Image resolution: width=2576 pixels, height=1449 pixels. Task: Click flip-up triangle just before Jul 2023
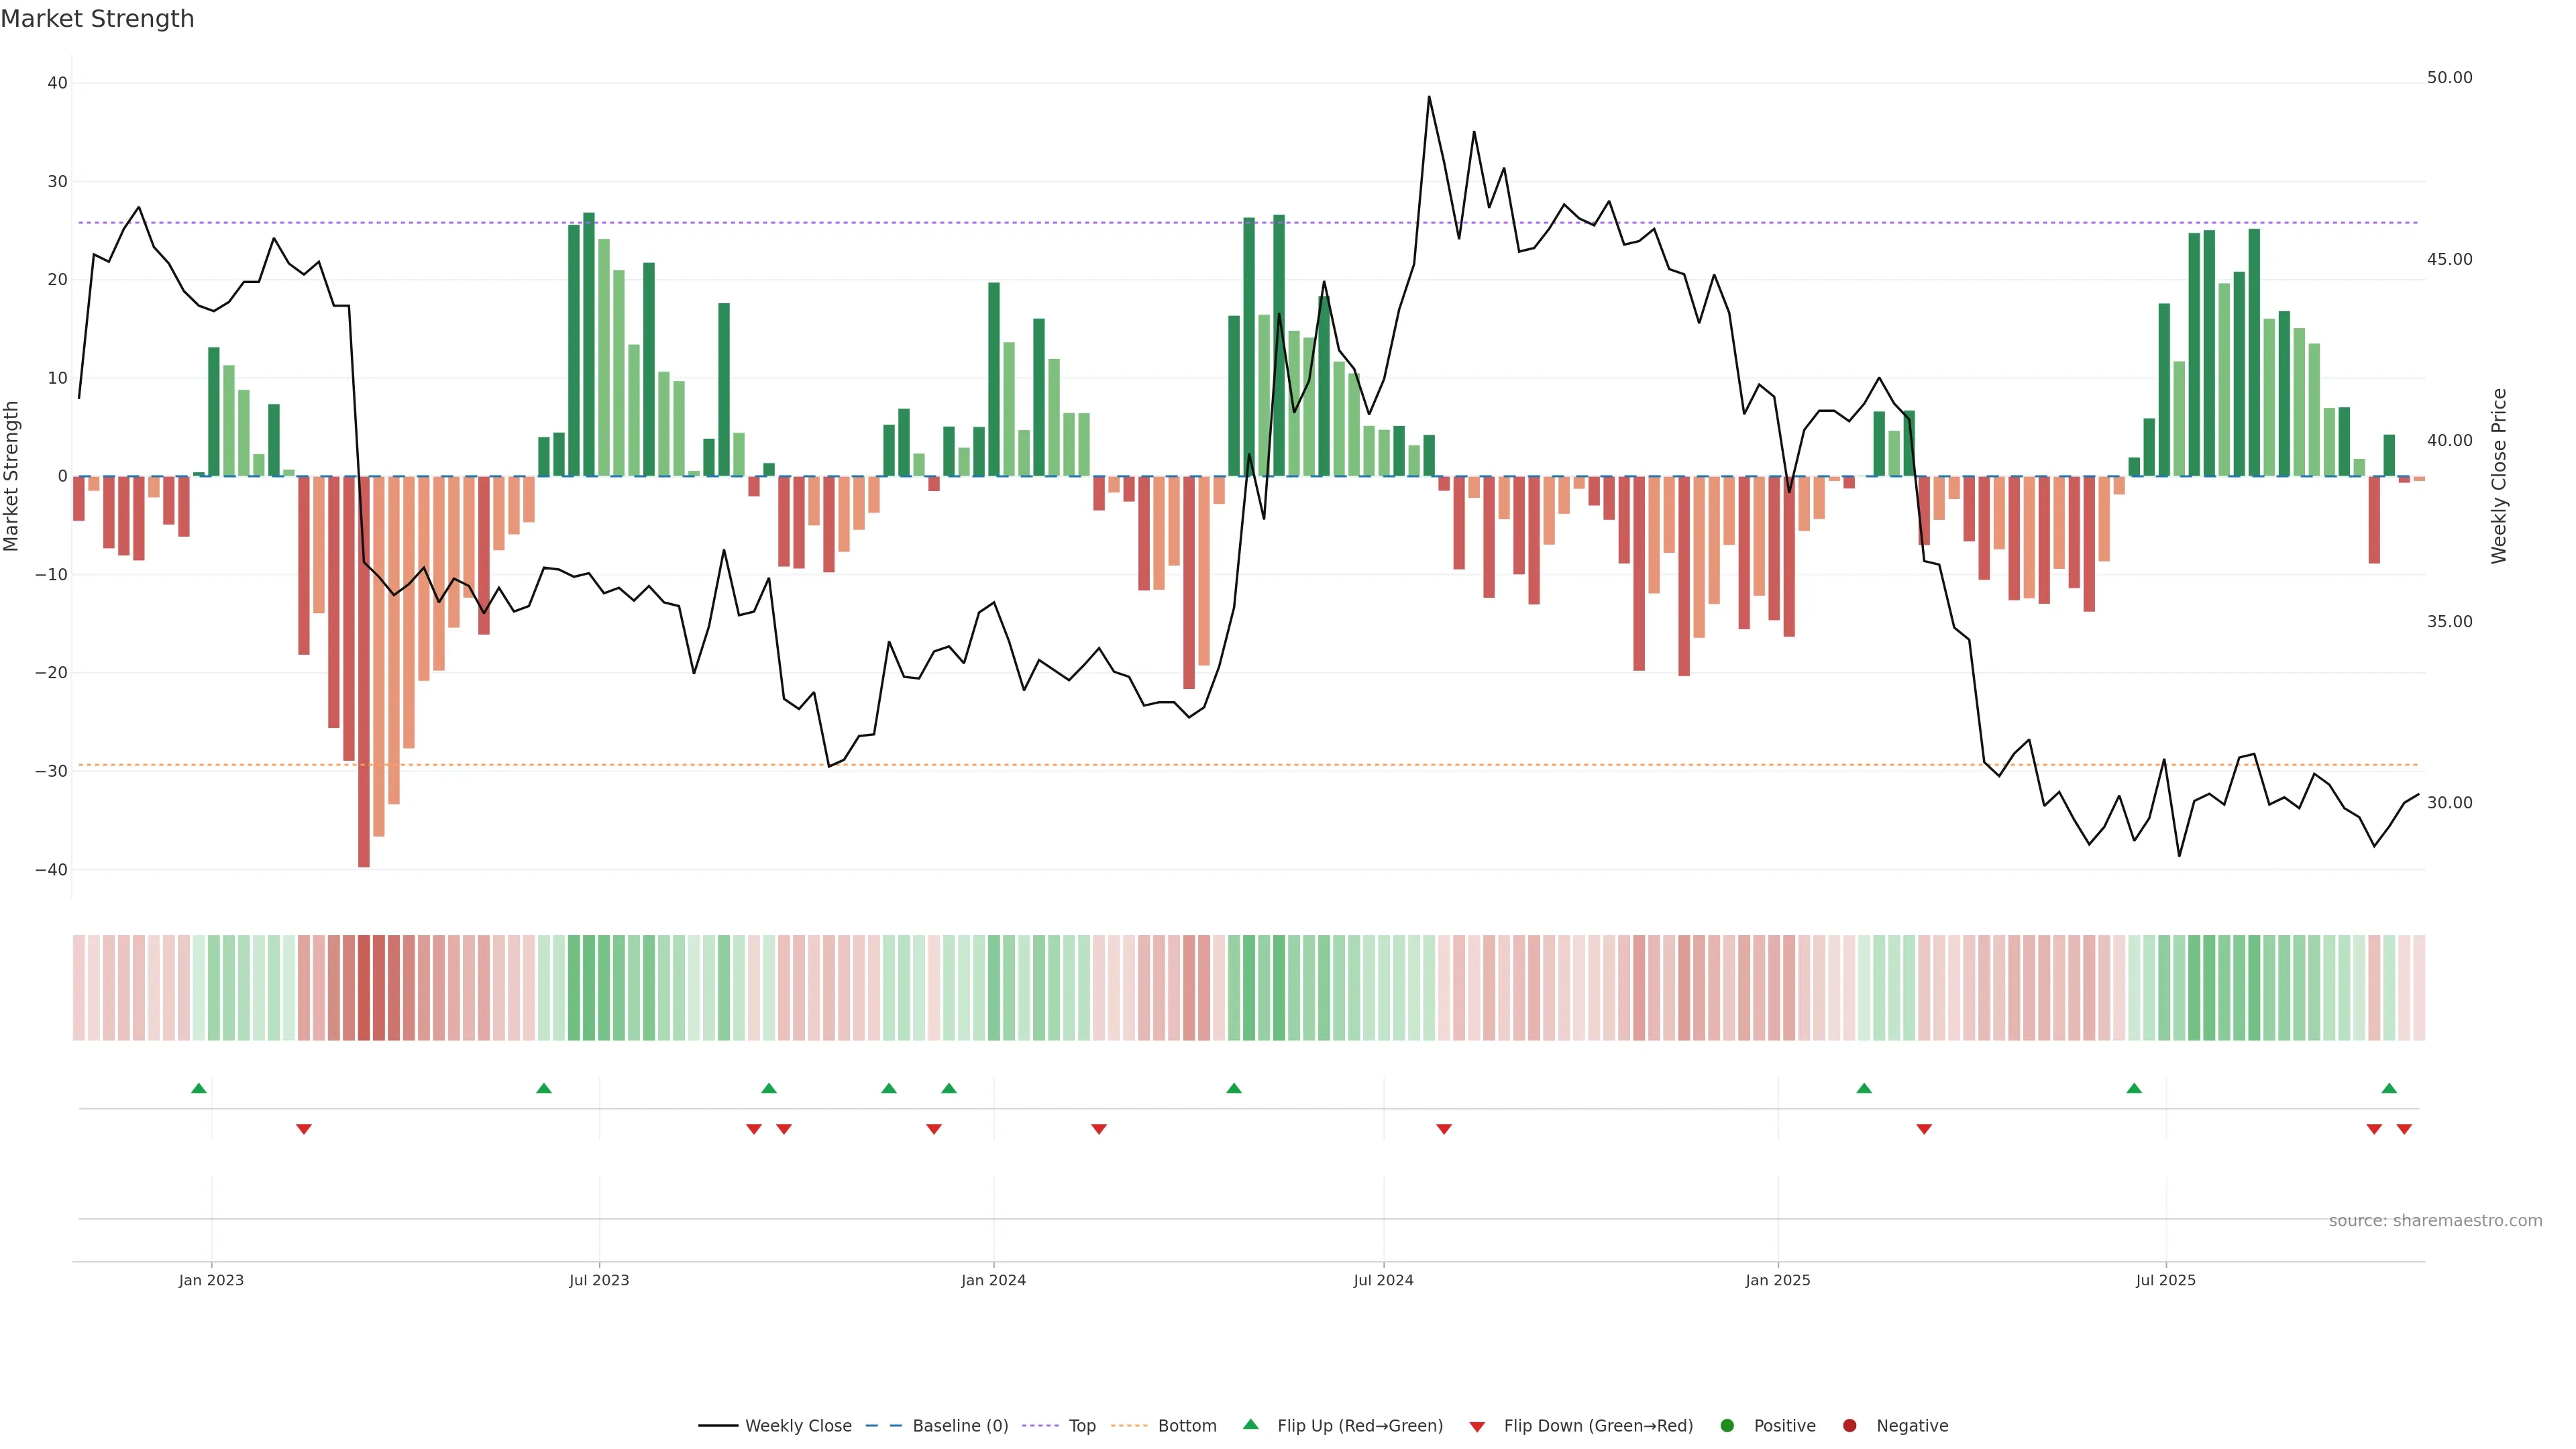(x=544, y=1088)
